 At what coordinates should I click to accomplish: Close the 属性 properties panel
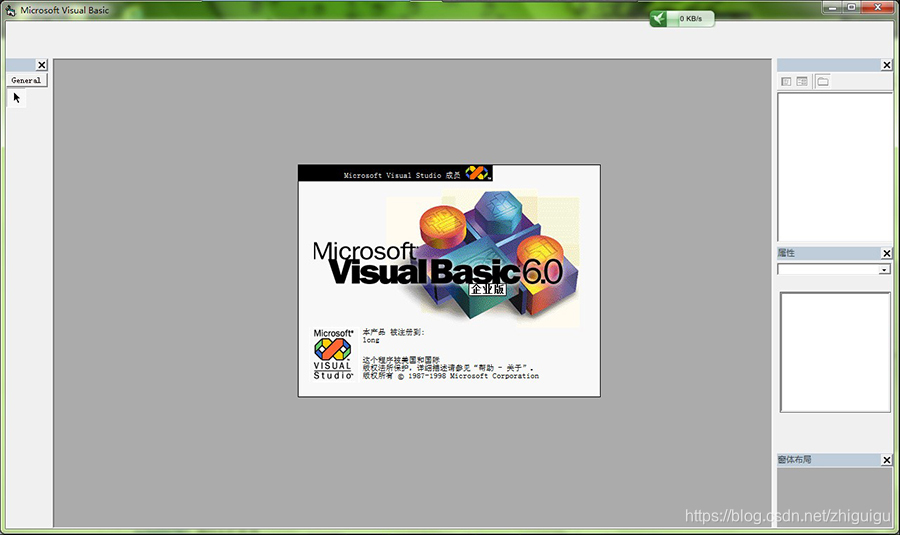coord(887,253)
